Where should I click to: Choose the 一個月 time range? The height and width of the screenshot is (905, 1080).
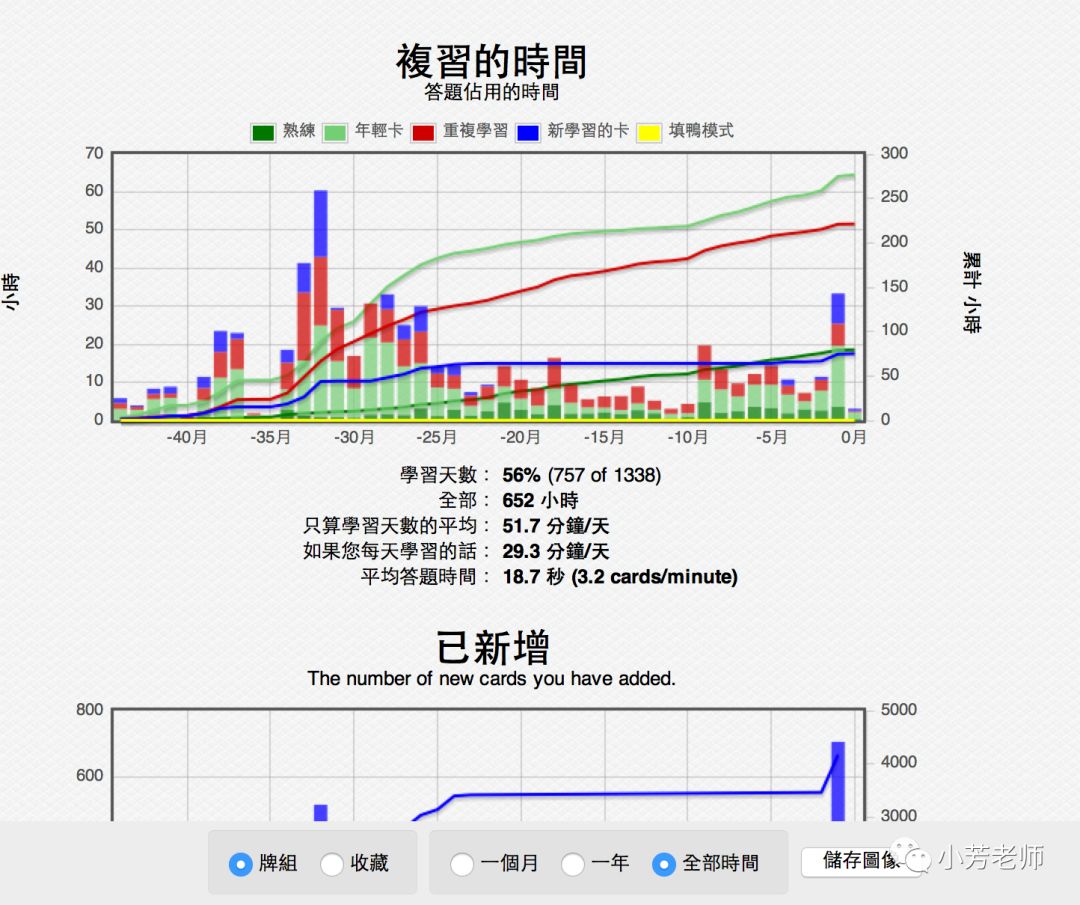coord(461,864)
